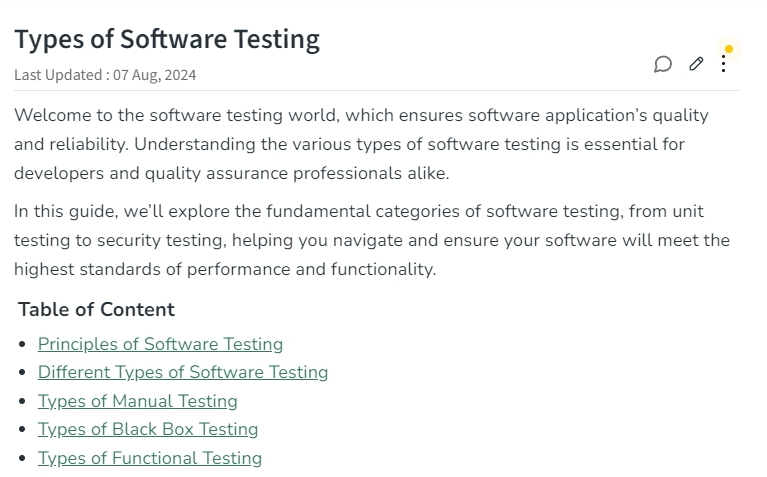
Task: Open the three-dot more options menu
Action: 723,64
